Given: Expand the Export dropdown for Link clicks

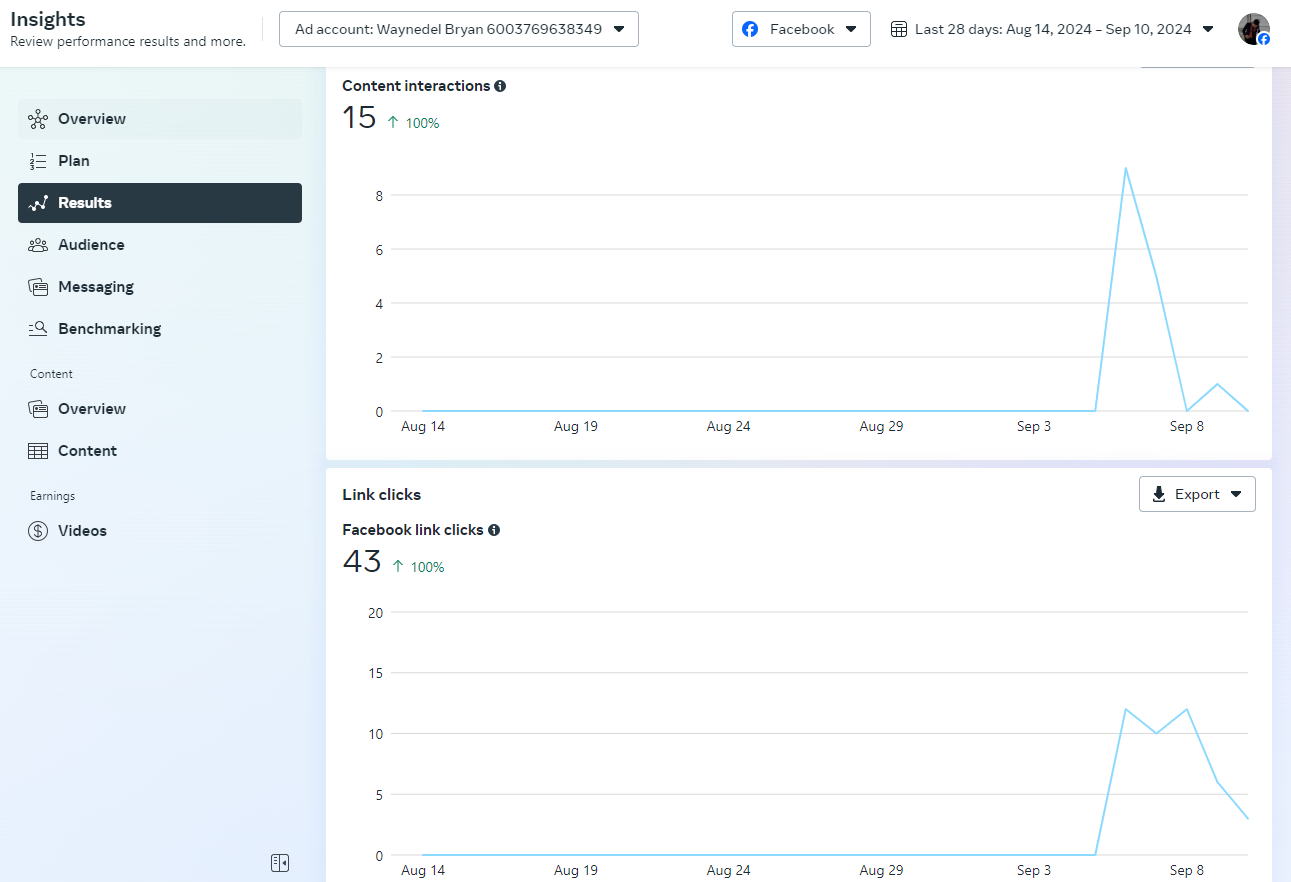Looking at the screenshot, I should click(x=1197, y=494).
